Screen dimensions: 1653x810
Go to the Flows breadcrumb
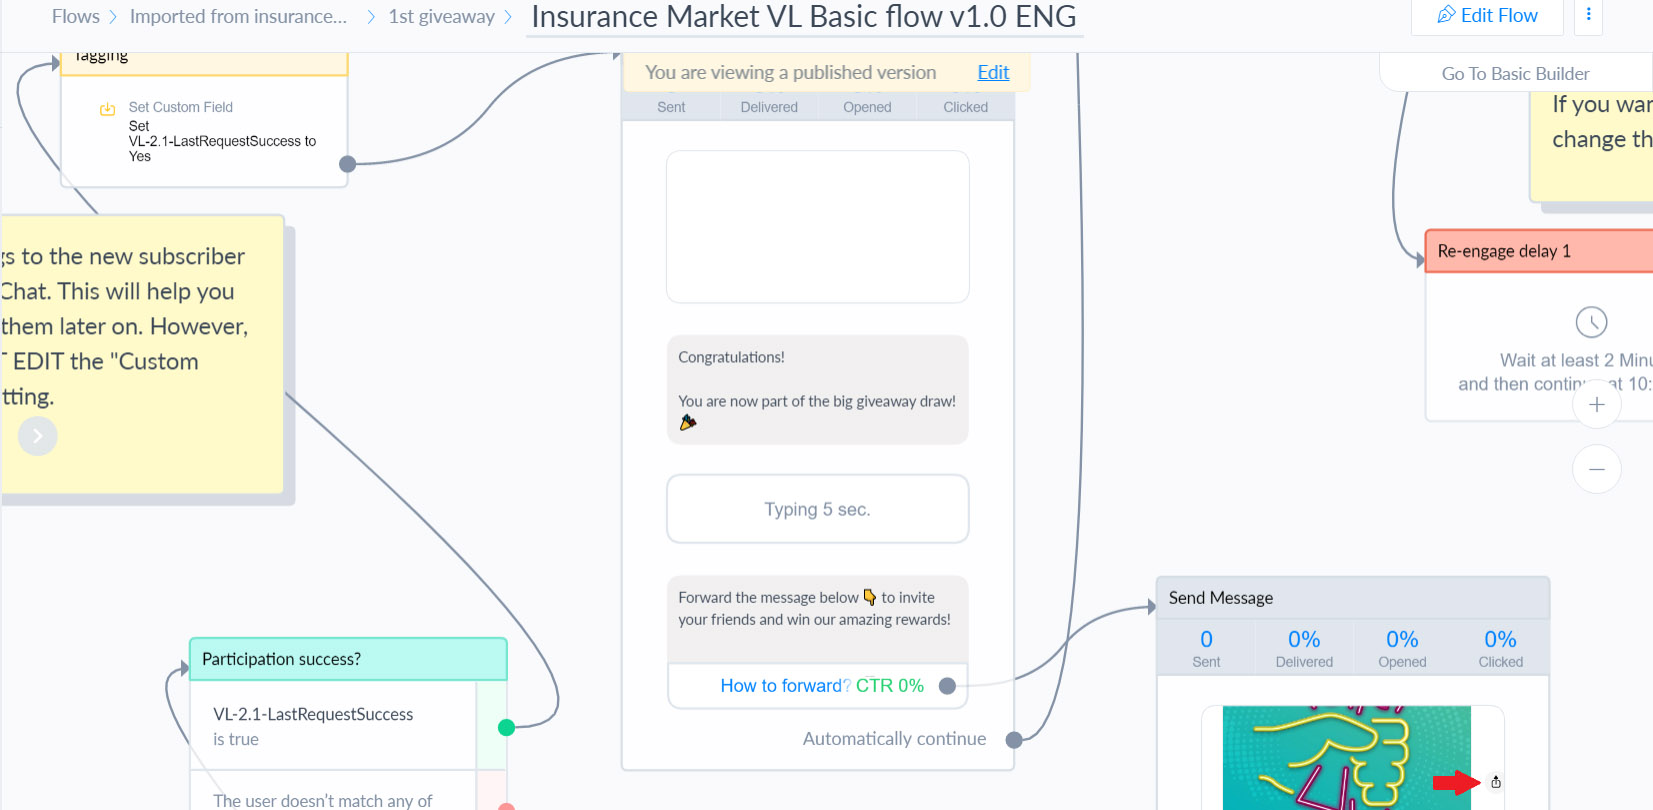76,17
